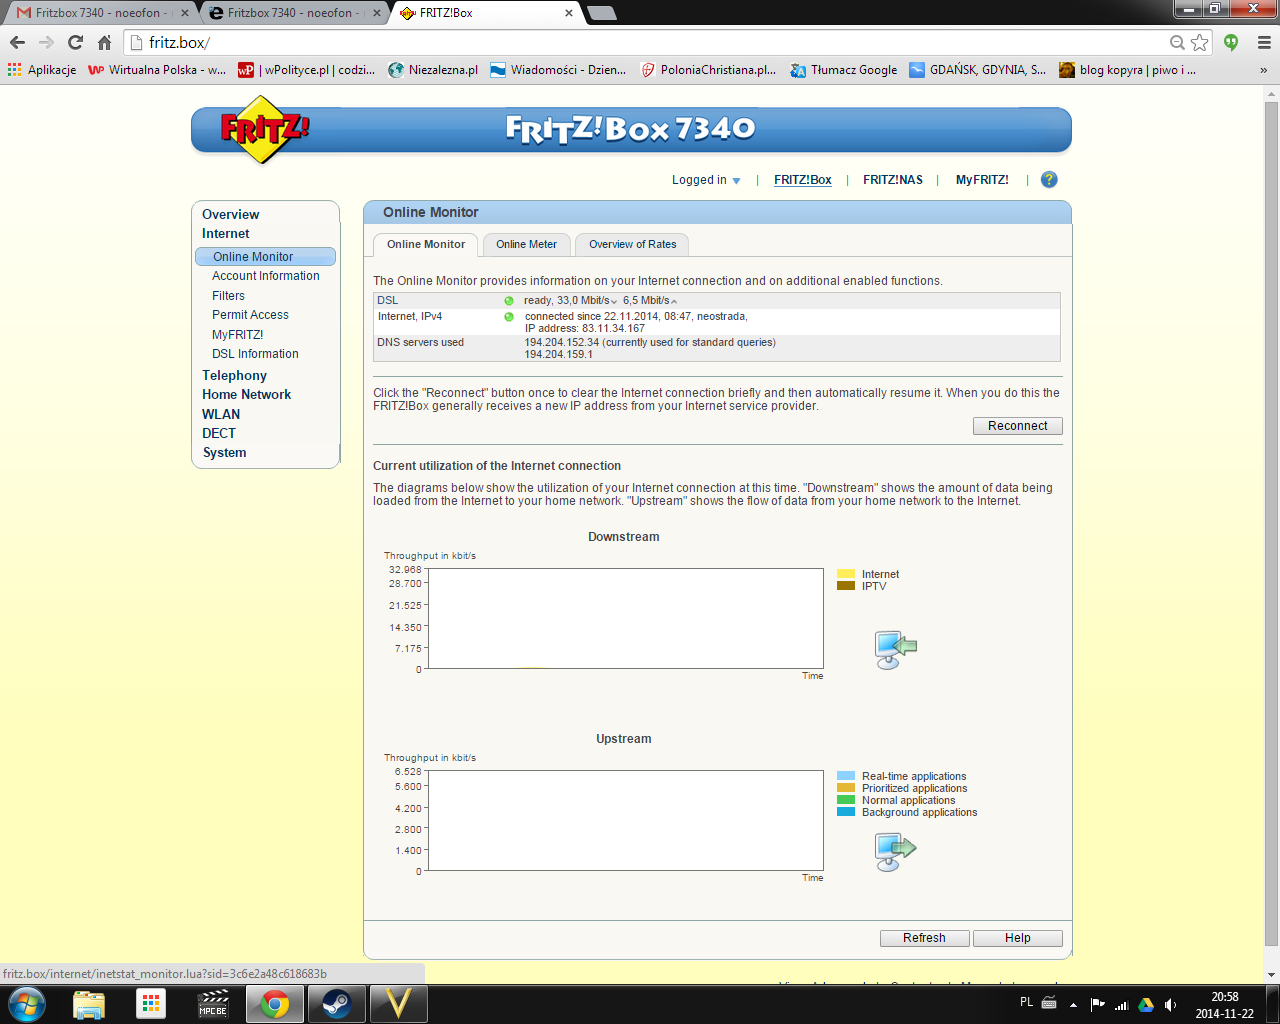Screen dimensions: 1280x1024
Task: Go back with the browser back arrow
Action: click(17, 42)
